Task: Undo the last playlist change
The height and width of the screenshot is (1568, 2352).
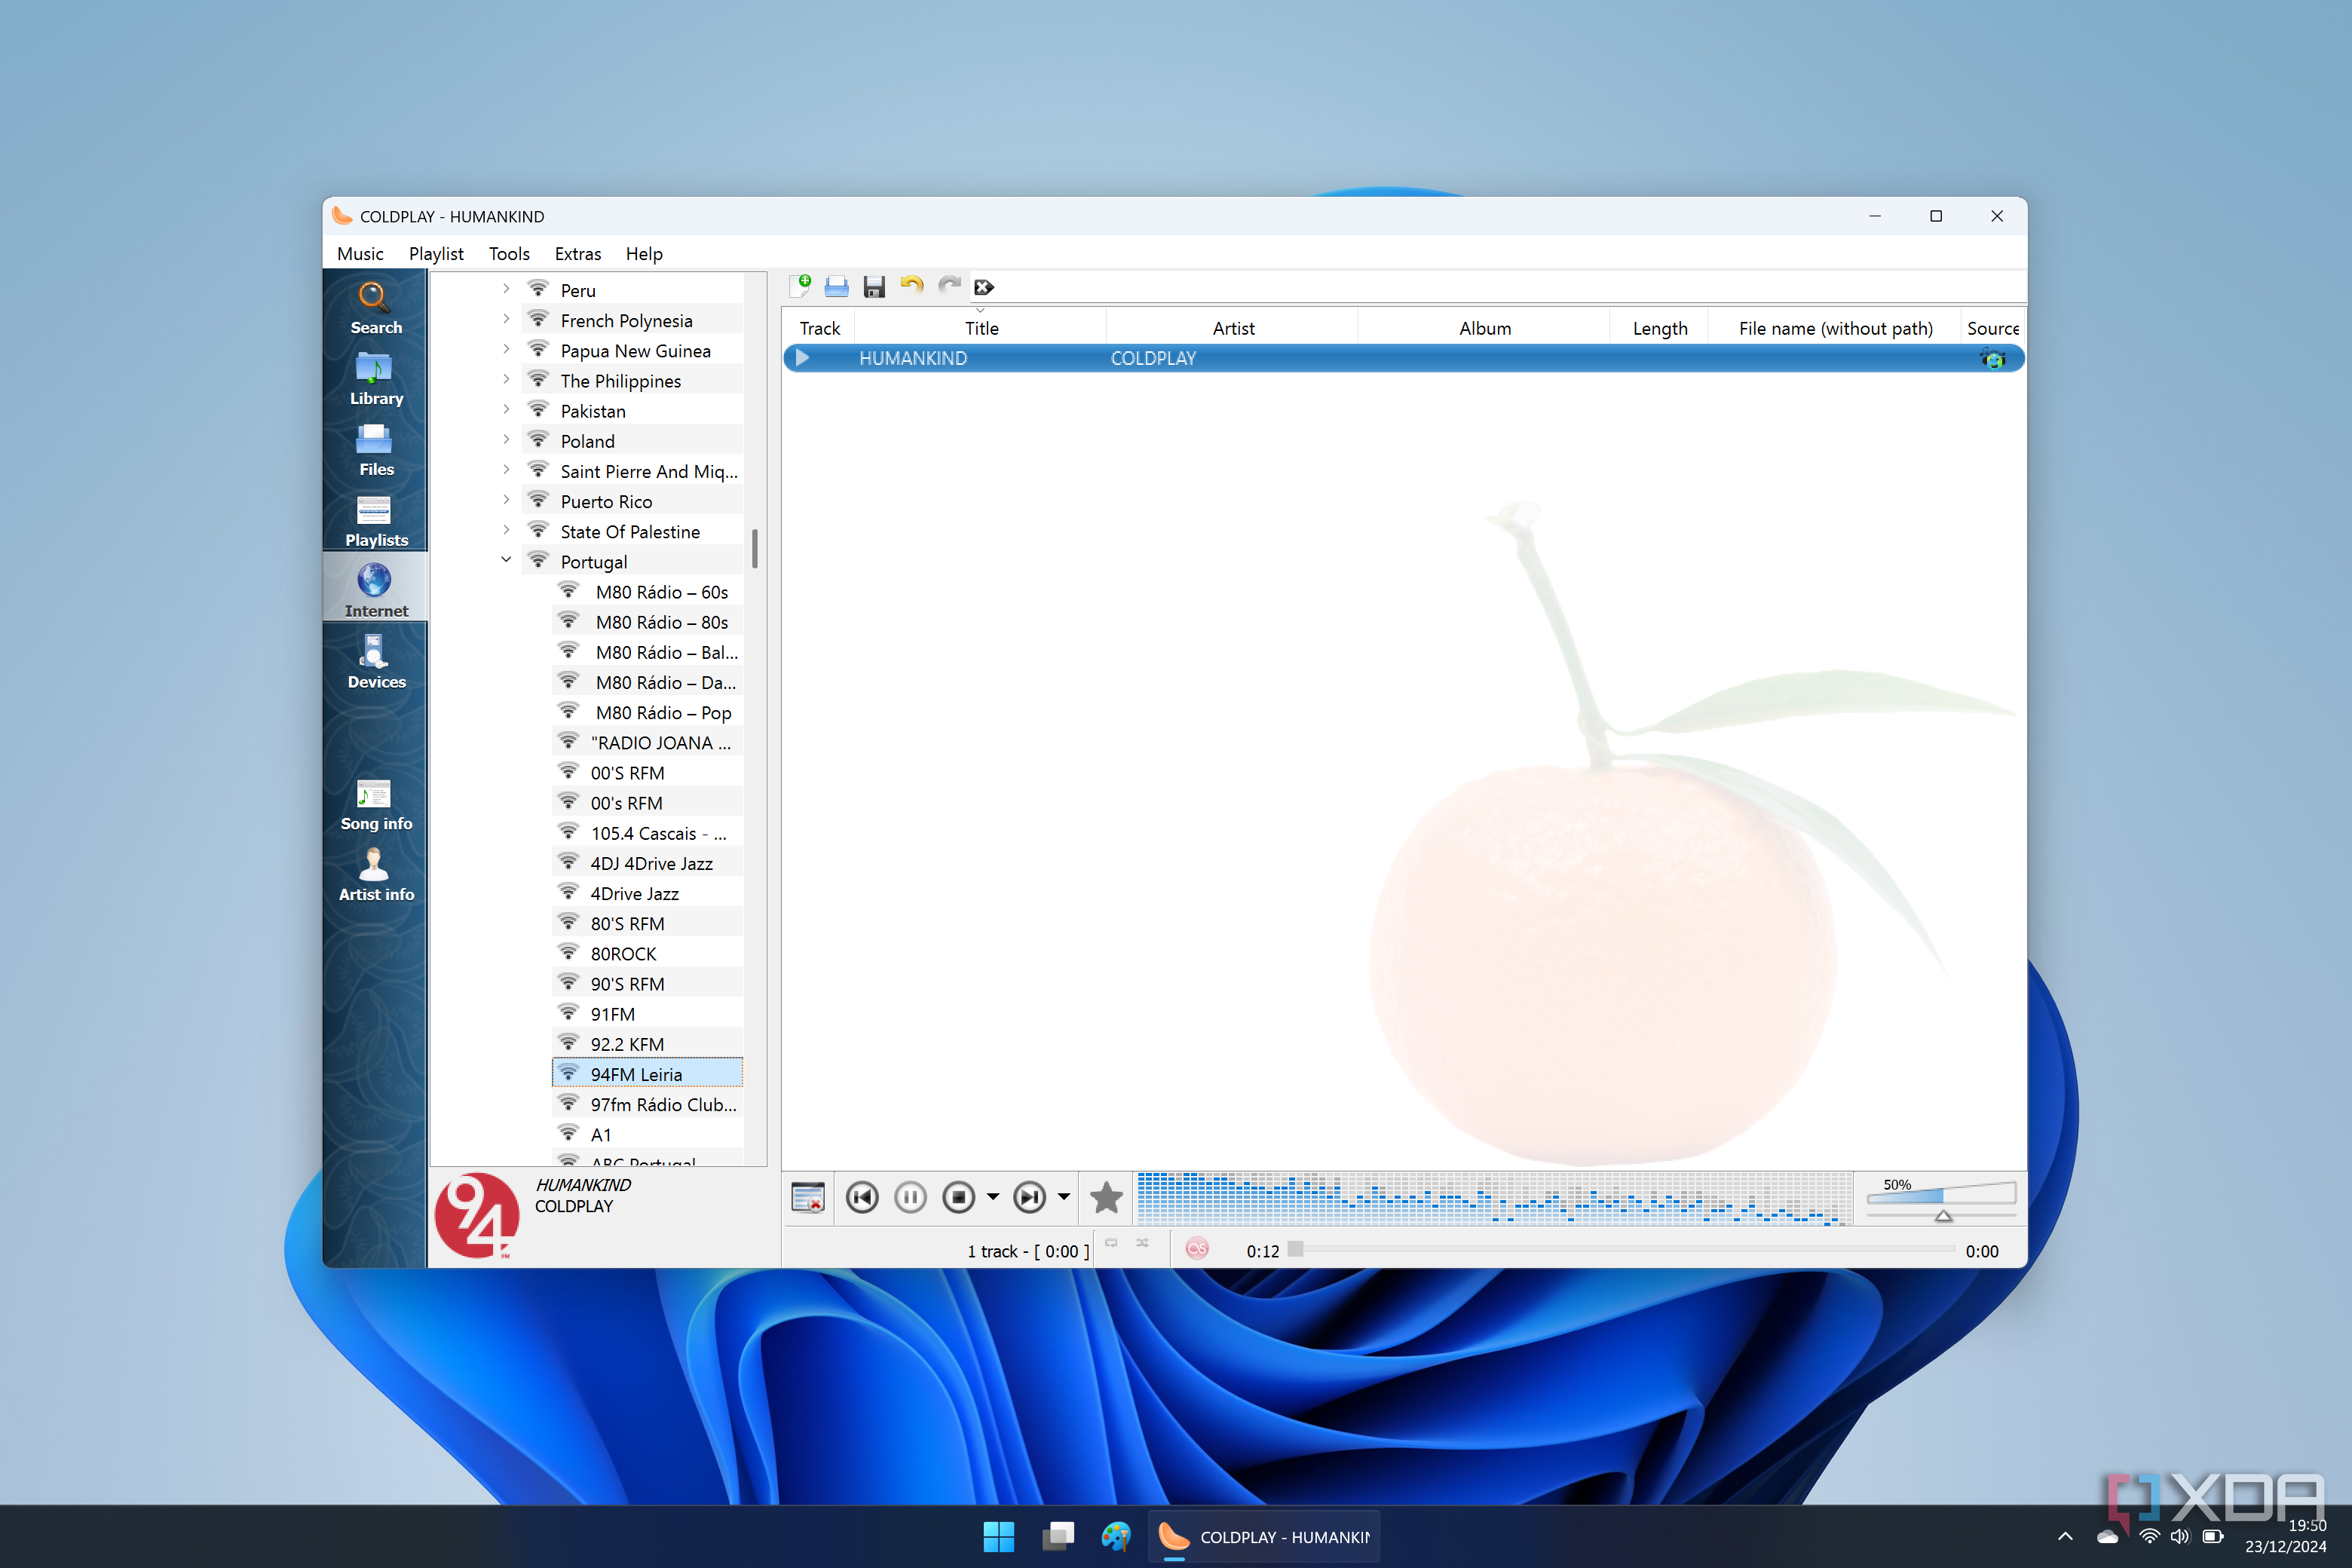Action: pos(911,287)
